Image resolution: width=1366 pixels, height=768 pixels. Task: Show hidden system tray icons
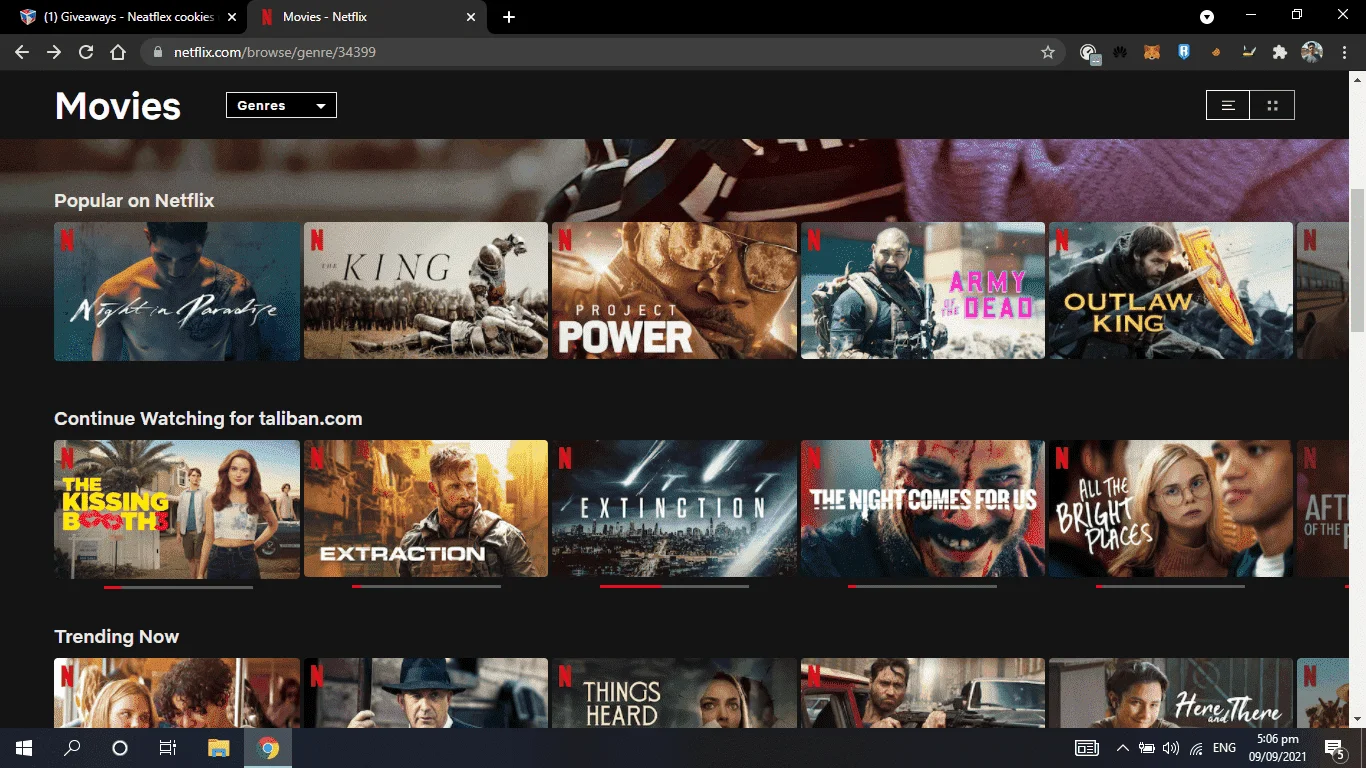1122,748
